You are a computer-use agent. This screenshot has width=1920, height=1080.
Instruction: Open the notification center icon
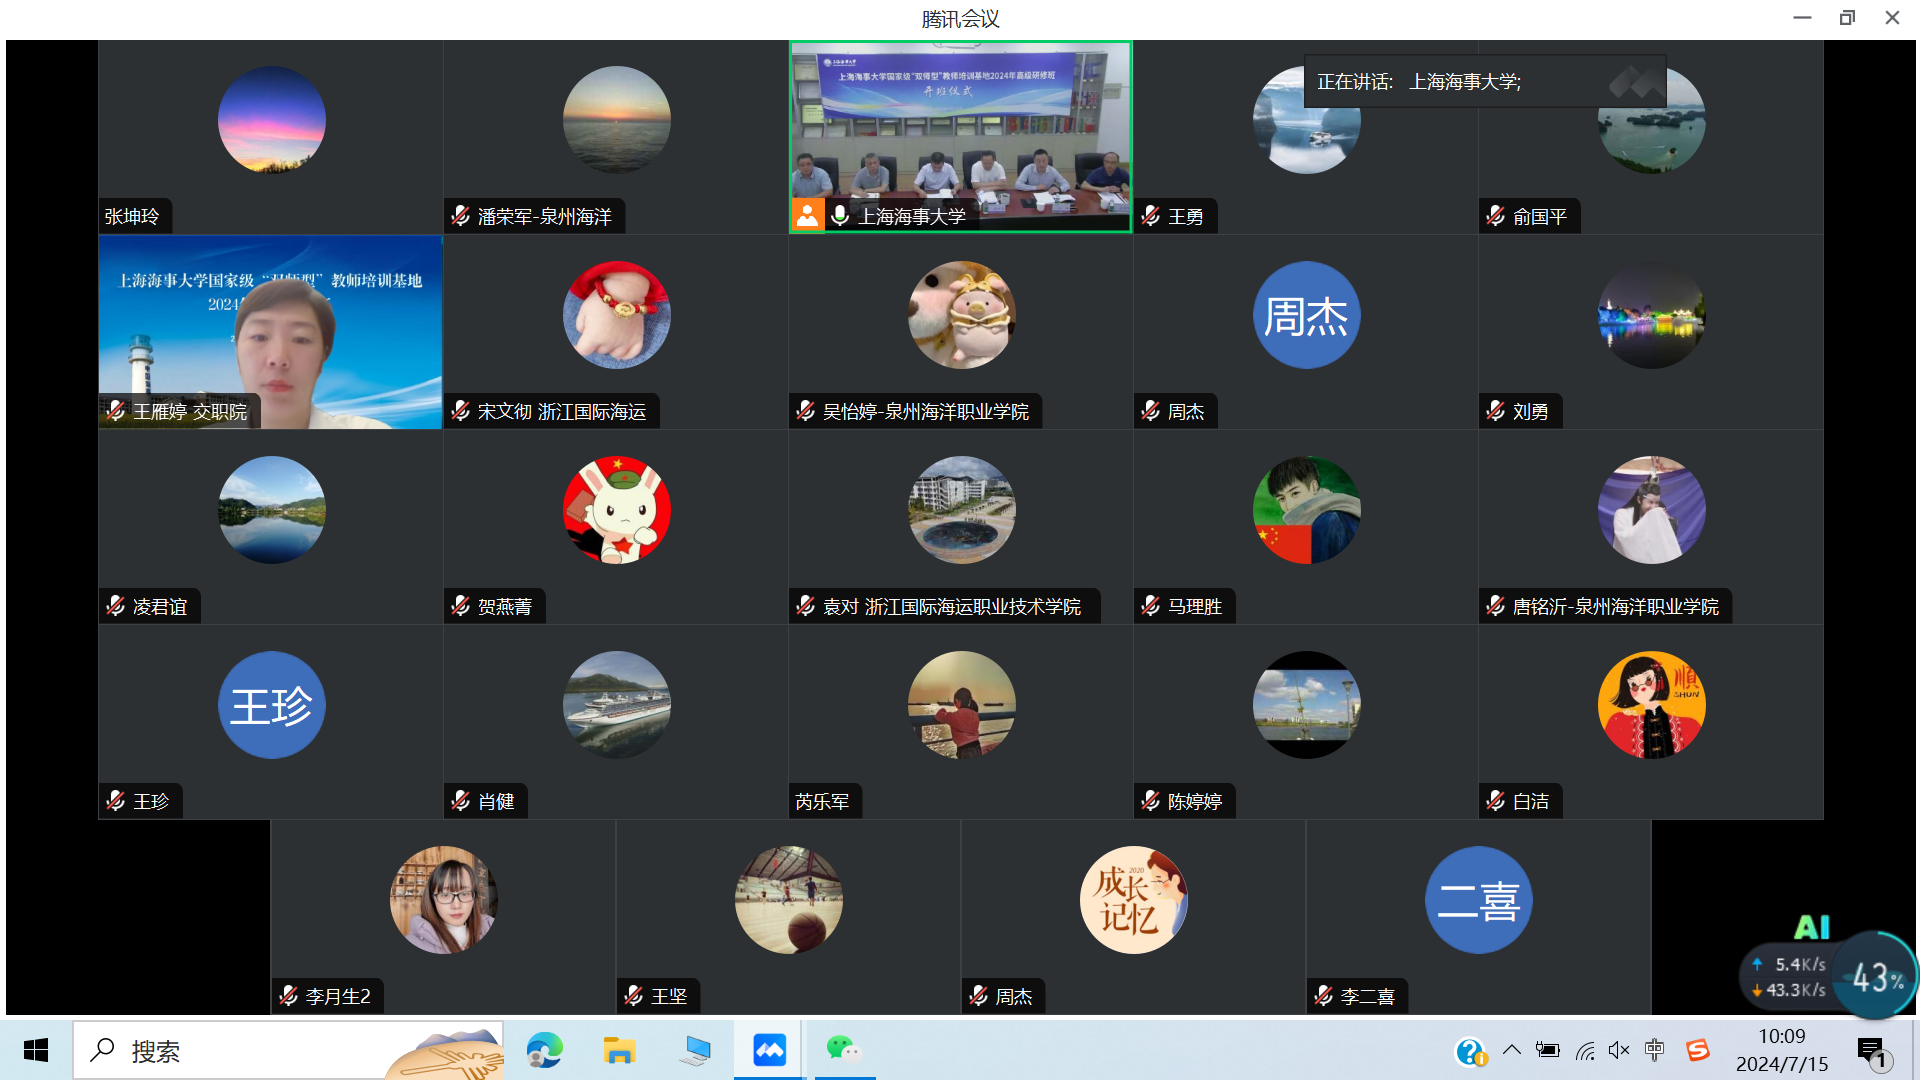pyautogui.click(x=1871, y=1051)
